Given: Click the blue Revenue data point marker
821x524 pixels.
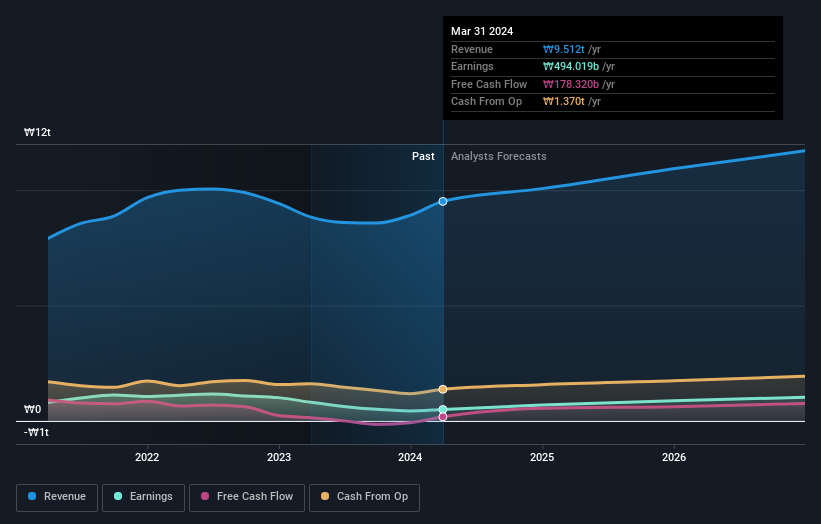Looking at the screenshot, I should tap(443, 202).
